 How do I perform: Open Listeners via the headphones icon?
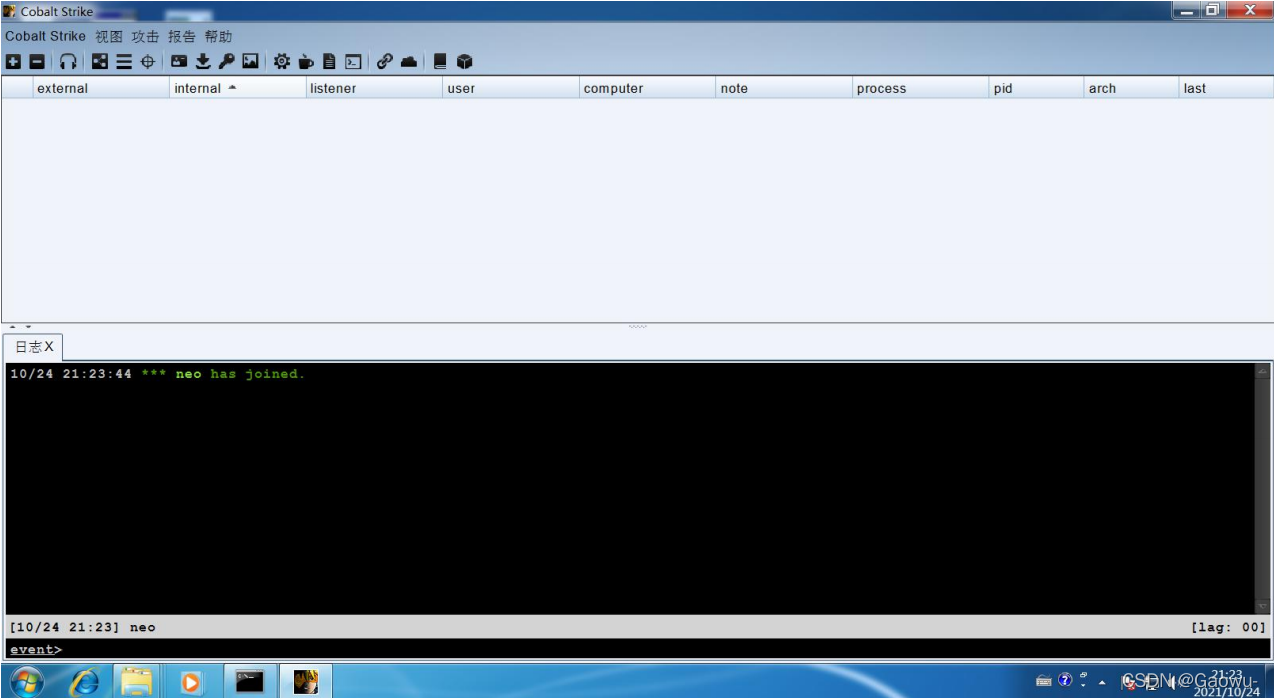(x=68, y=62)
